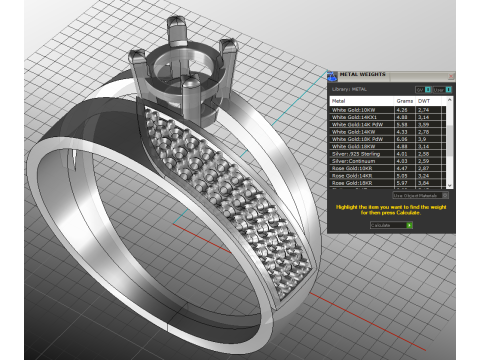Click the Calculate button
Screen dimensions: 480x360
click(391, 225)
